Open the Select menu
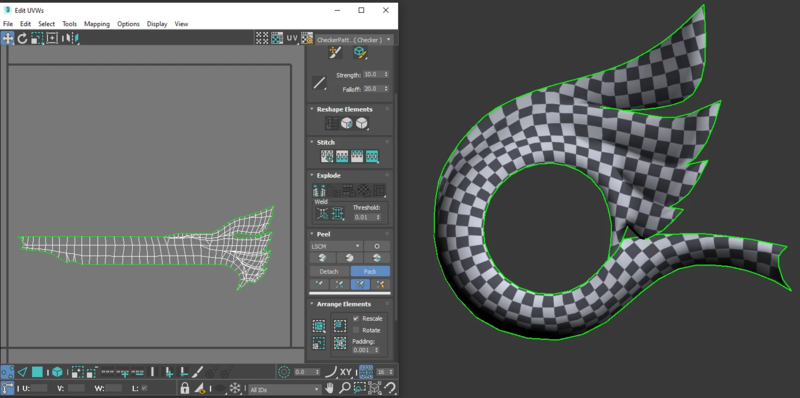 [x=46, y=24]
